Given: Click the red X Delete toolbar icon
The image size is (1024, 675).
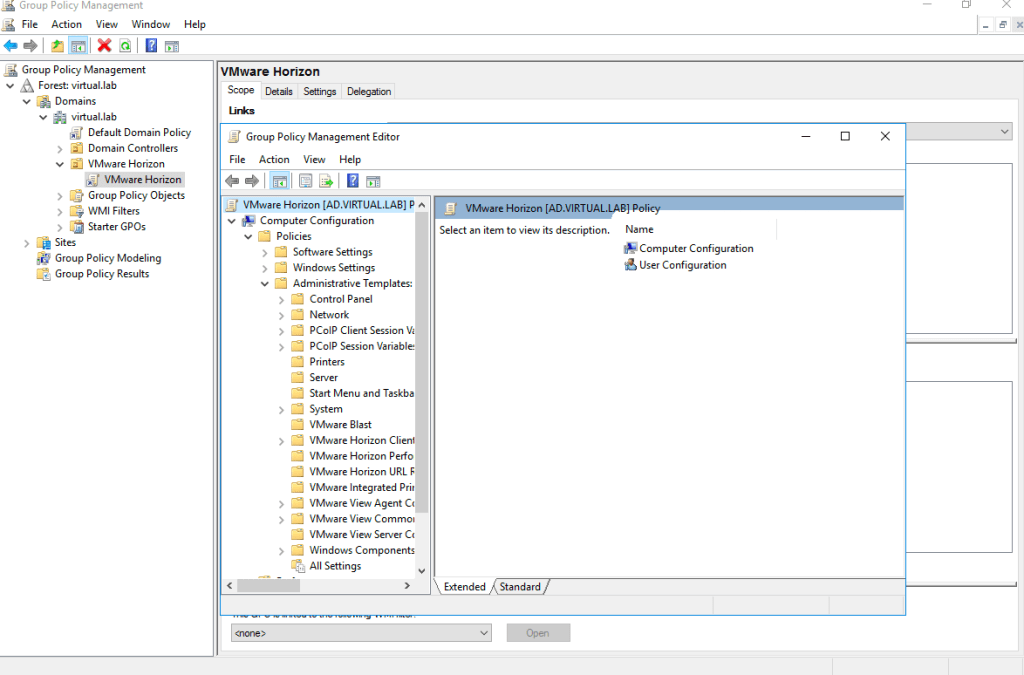Looking at the screenshot, I should pyautogui.click(x=104, y=45).
